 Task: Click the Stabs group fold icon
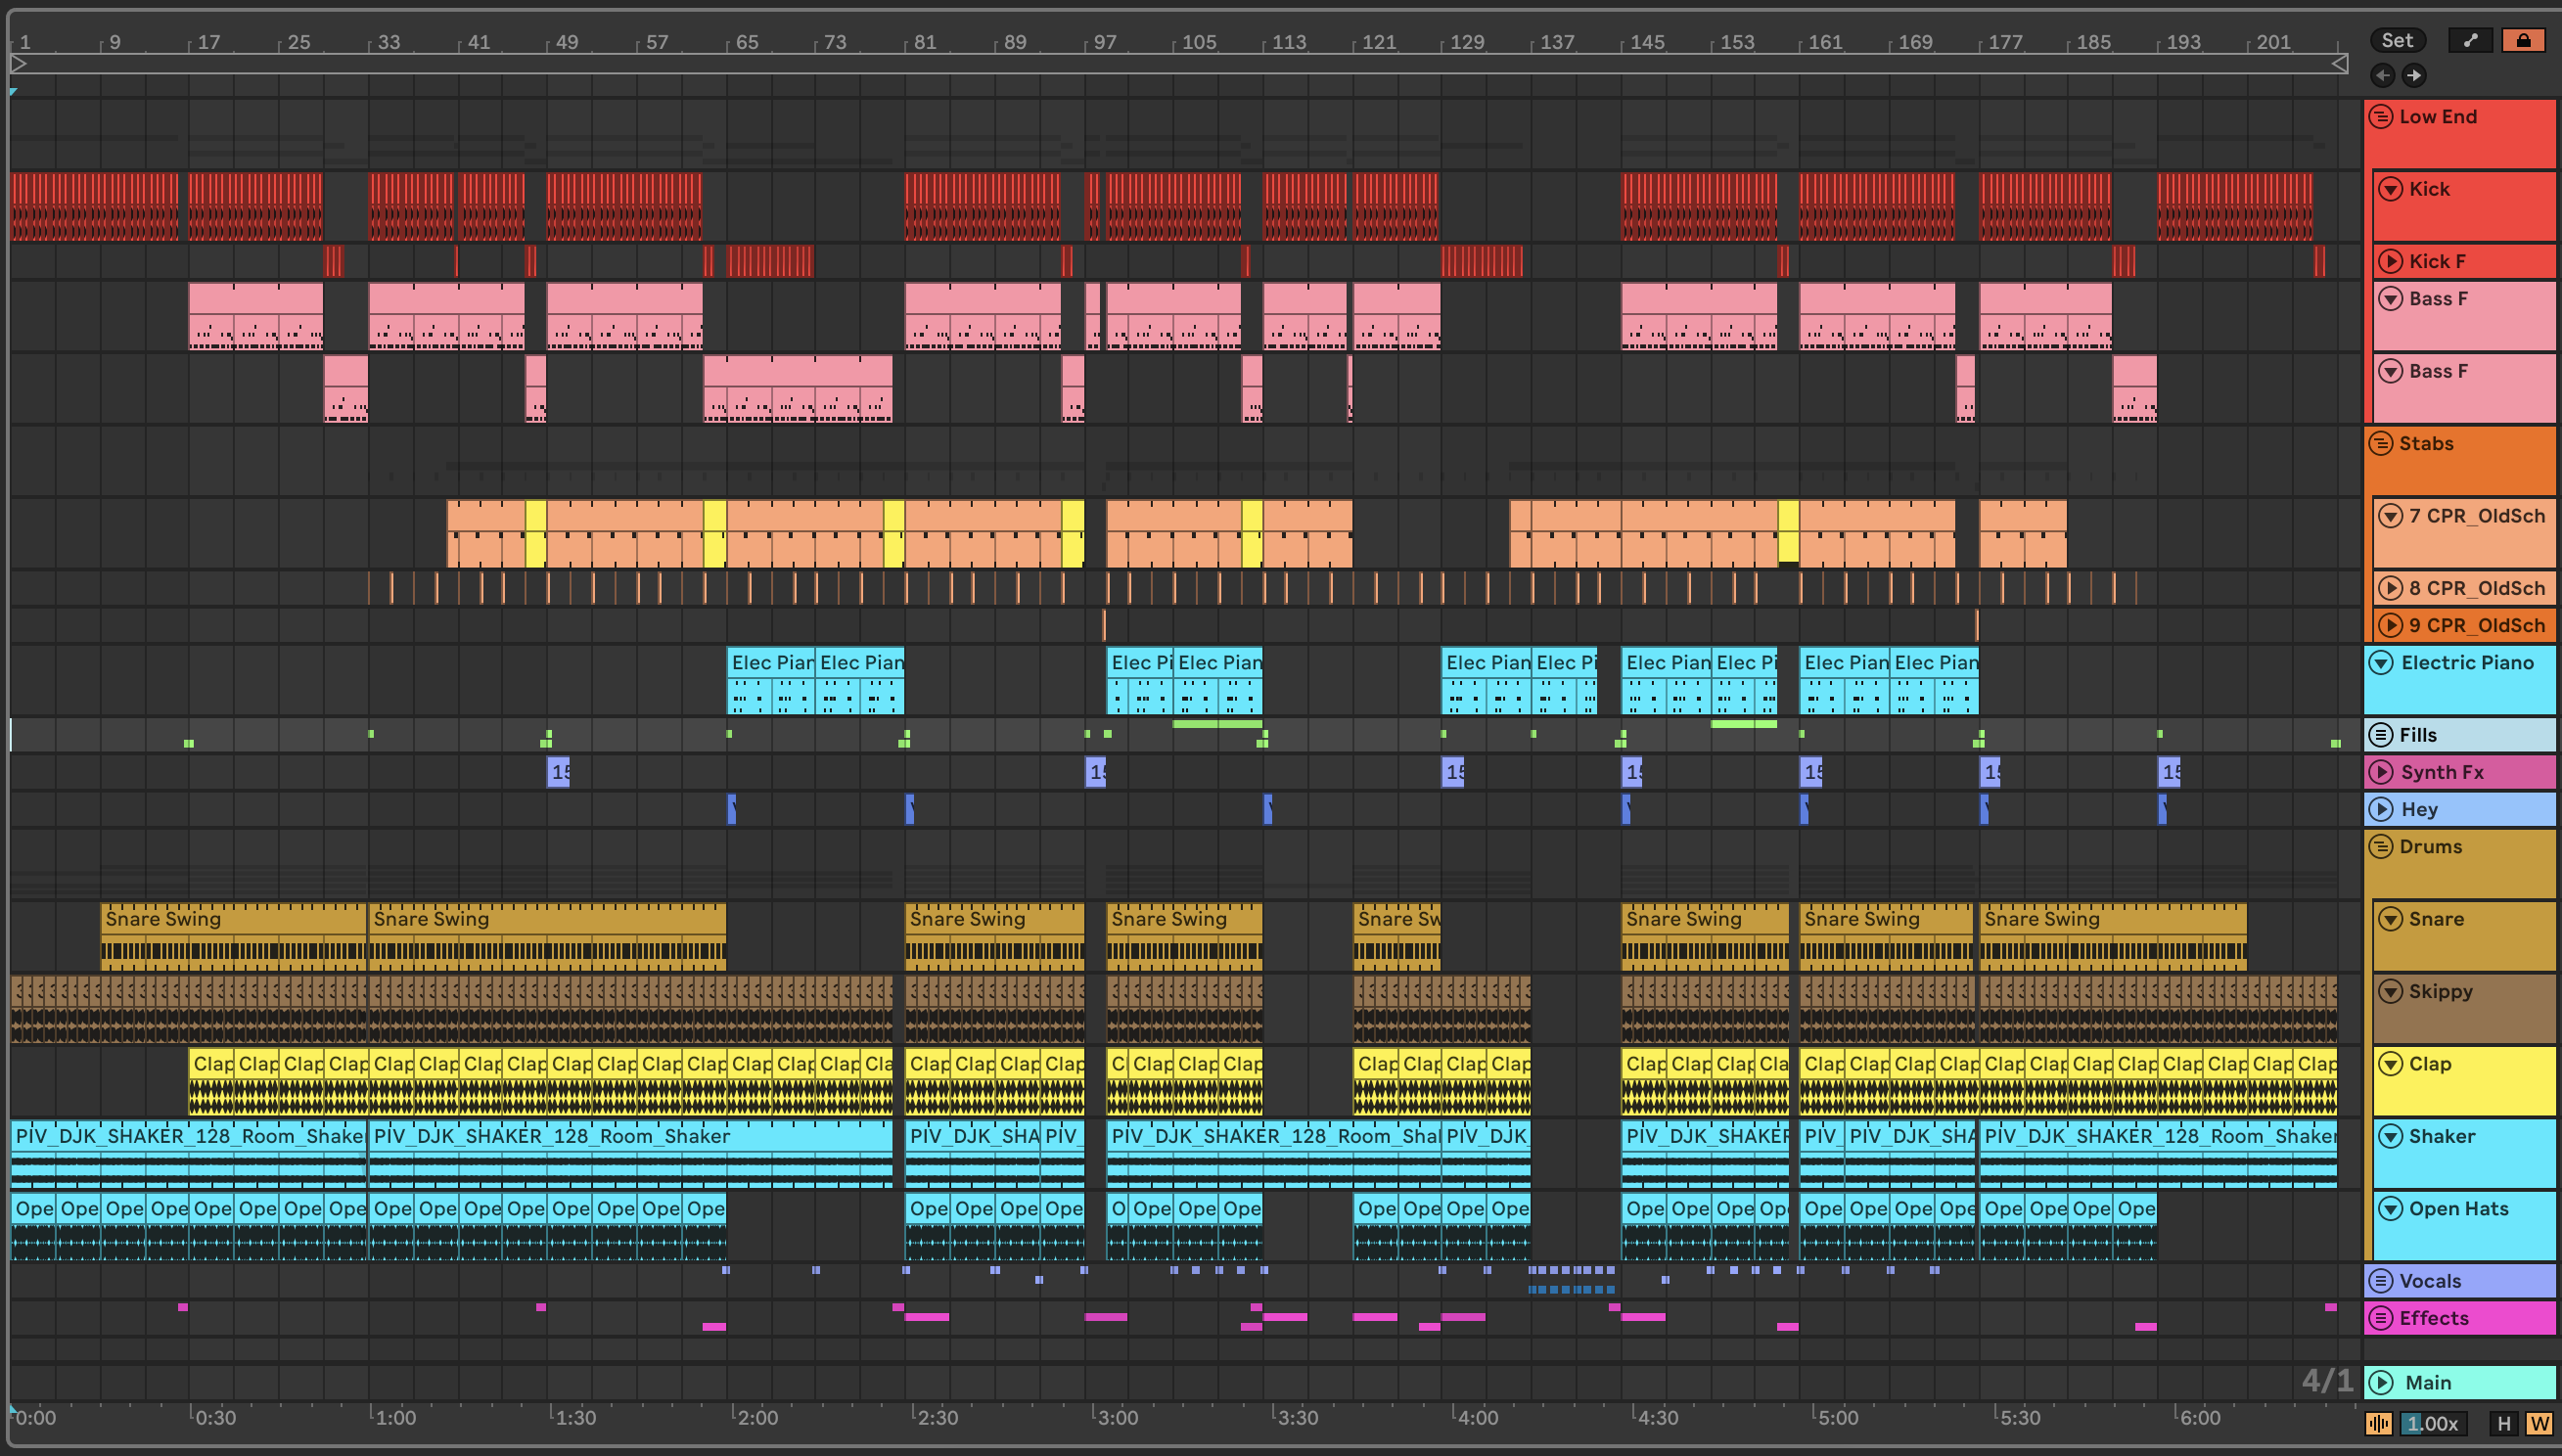[x=2381, y=444]
